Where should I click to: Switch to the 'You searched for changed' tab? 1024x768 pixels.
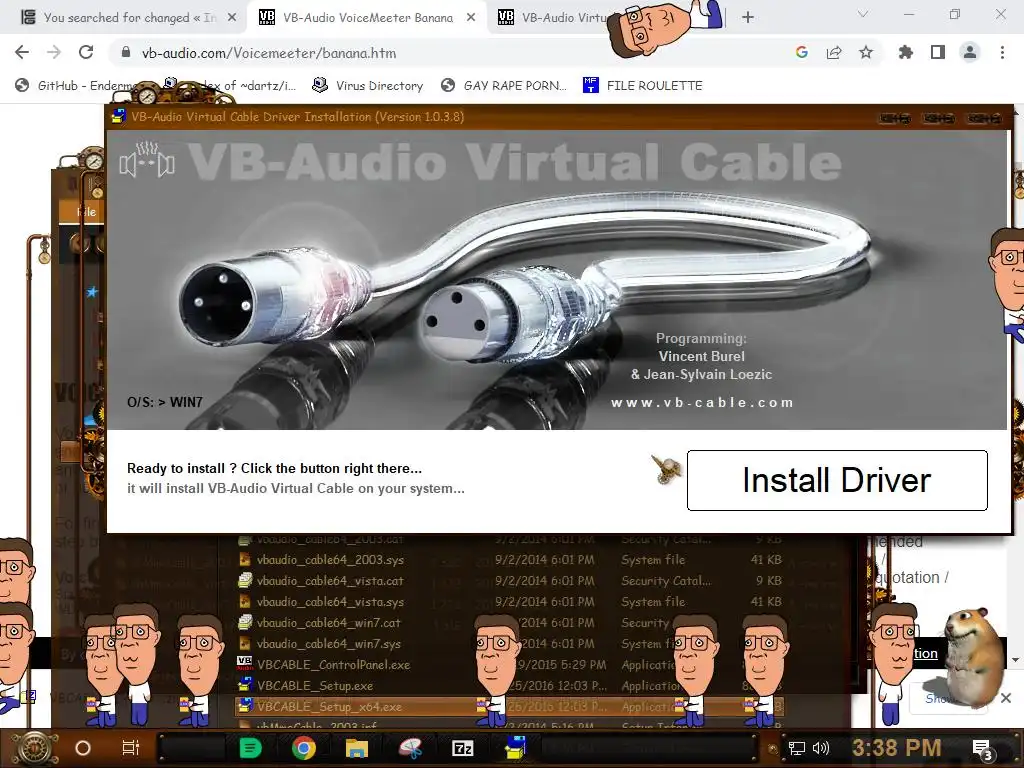[x=127, y=18]
